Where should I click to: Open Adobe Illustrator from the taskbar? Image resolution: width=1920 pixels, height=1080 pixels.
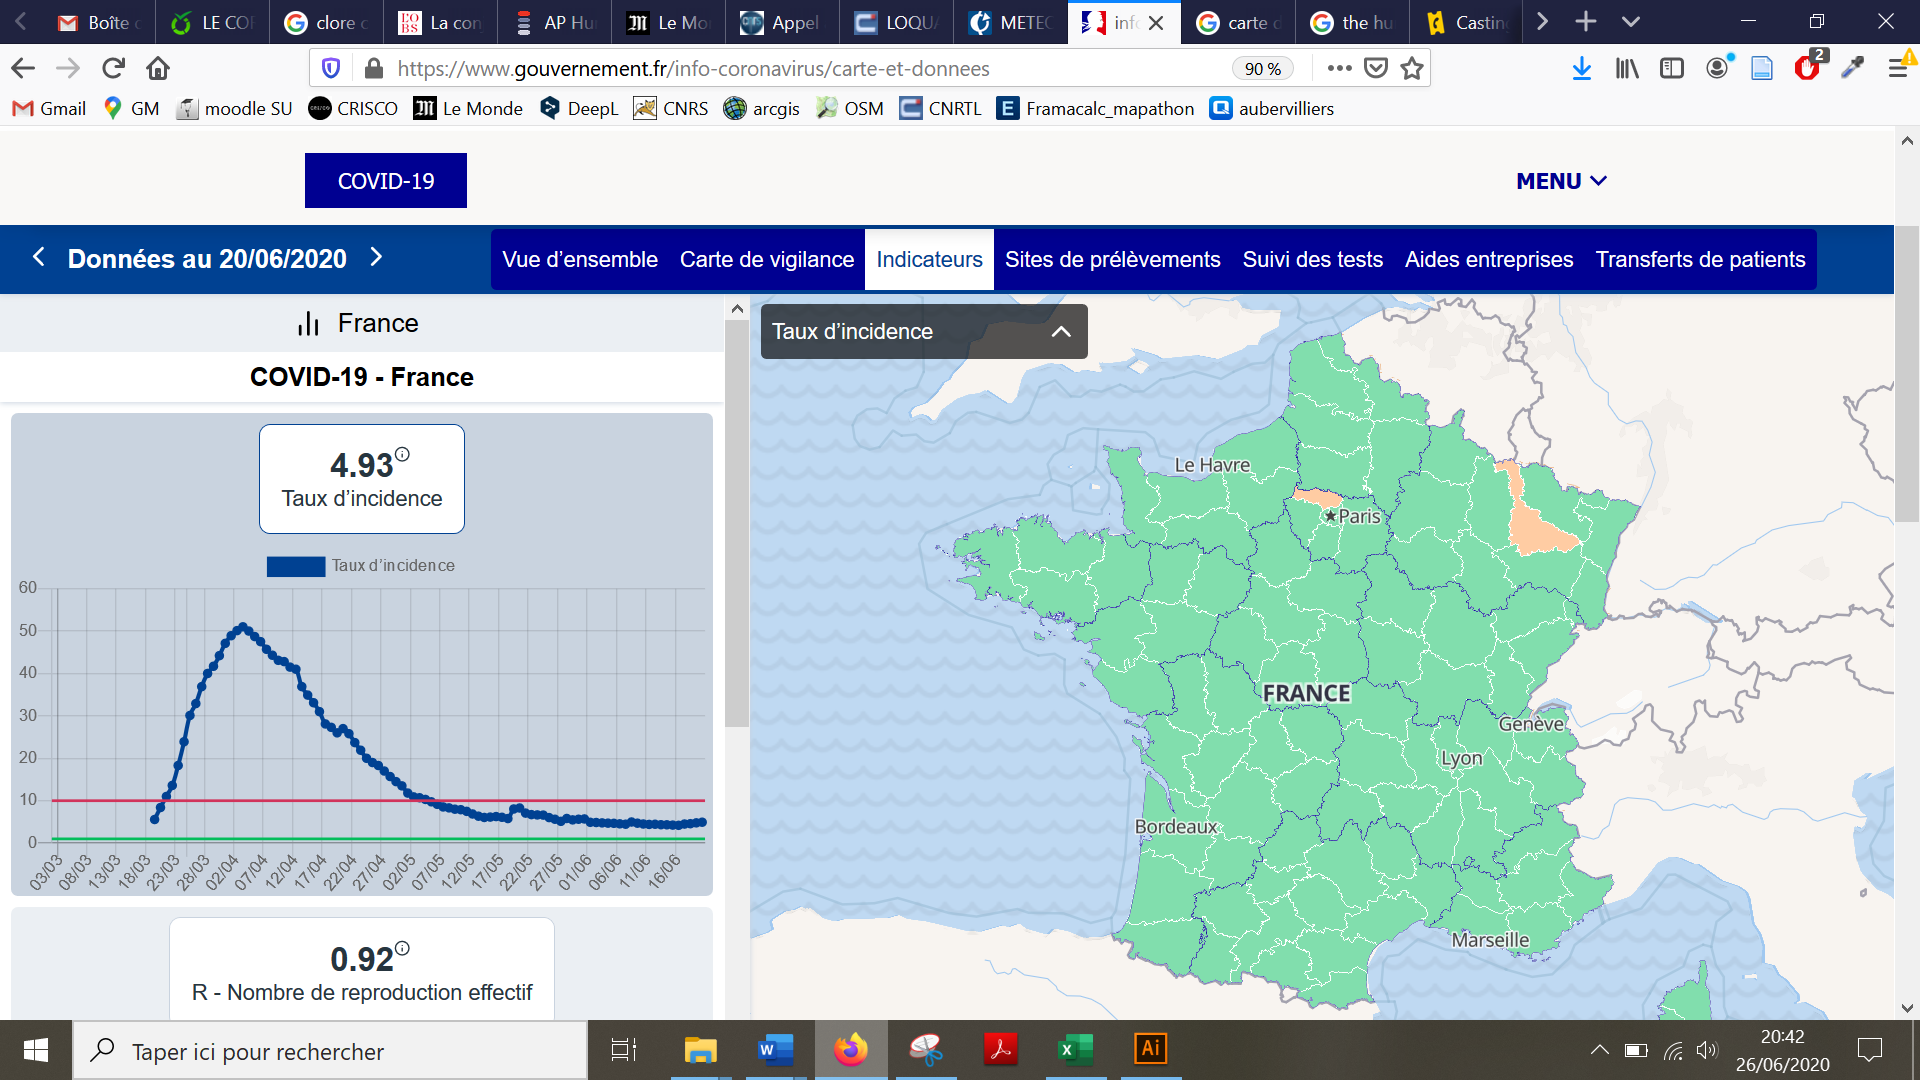pos(1150,1049)
